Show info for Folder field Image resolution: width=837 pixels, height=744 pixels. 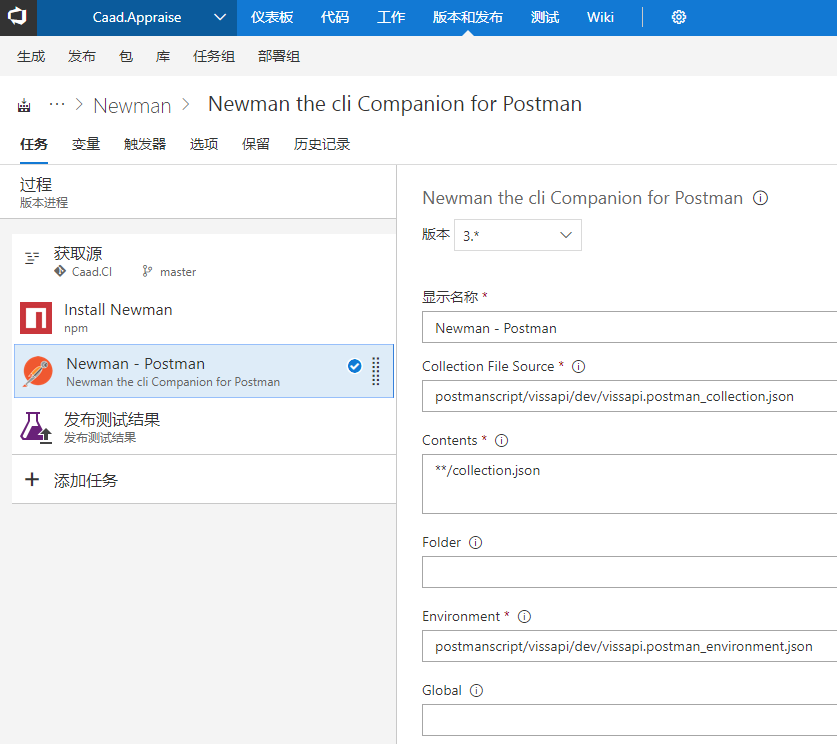click(475, 543)
